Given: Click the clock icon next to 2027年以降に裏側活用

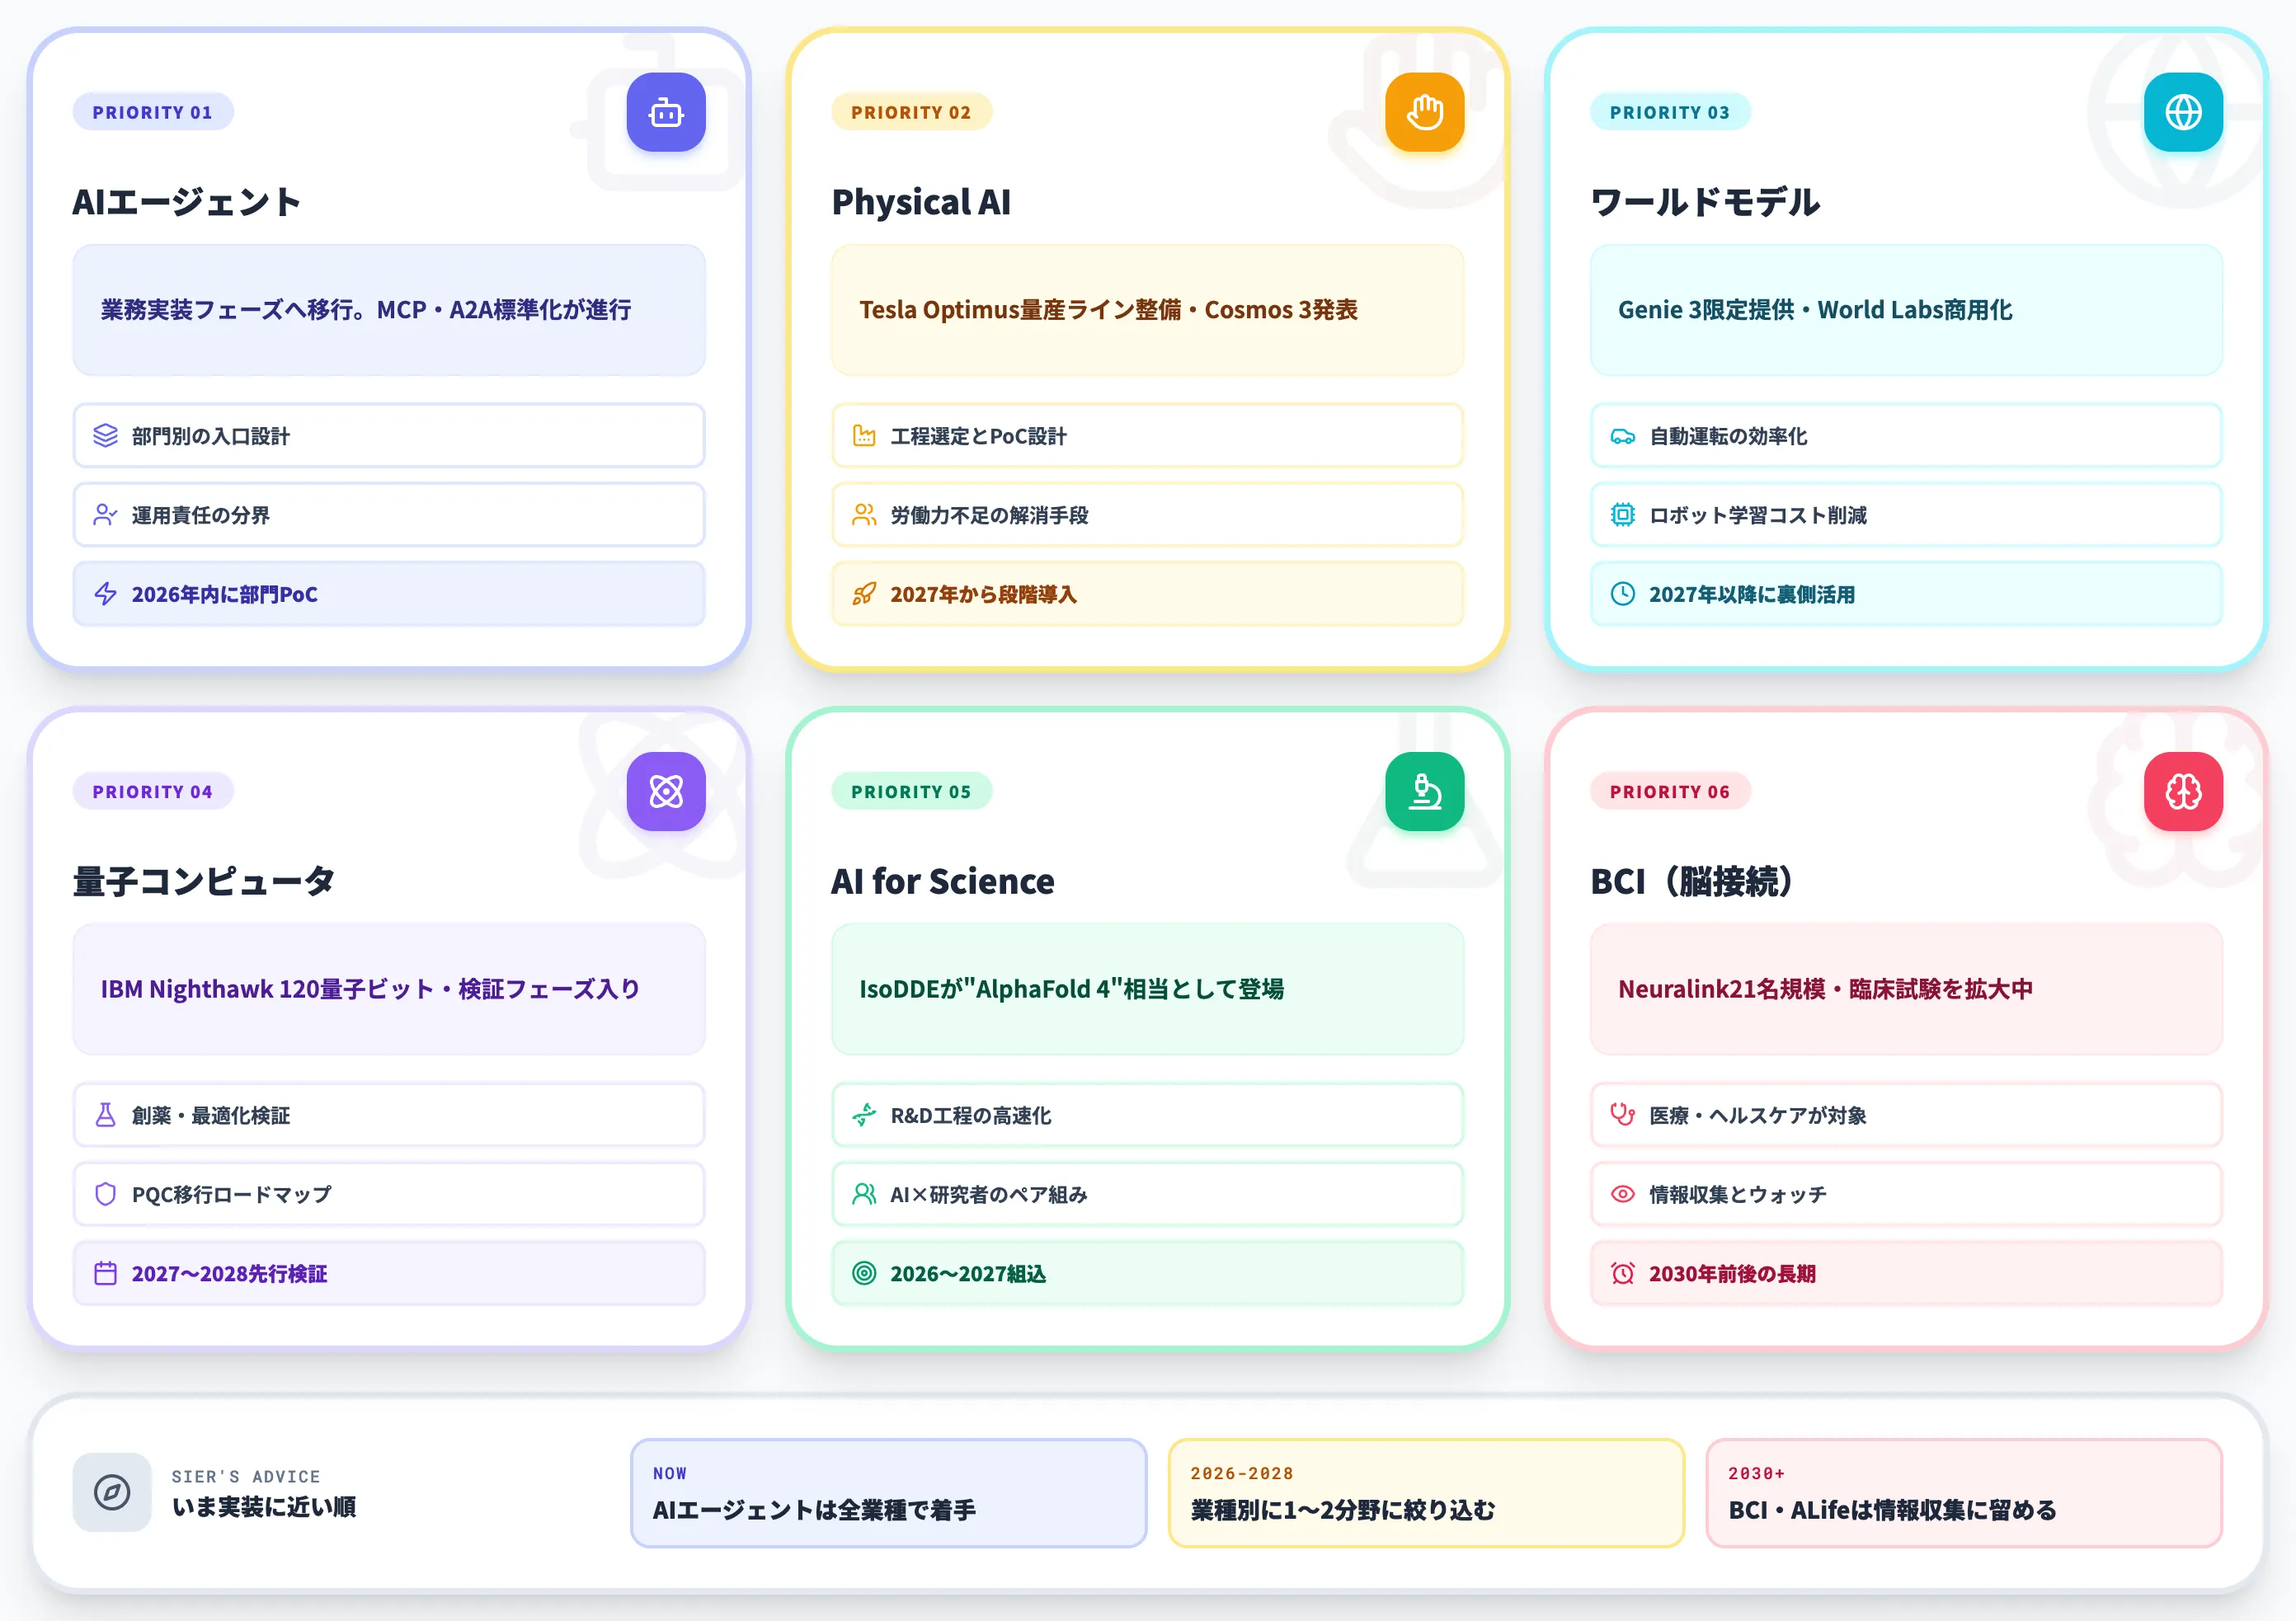Looking at the screenshot, I should (x=1622, y=593).
